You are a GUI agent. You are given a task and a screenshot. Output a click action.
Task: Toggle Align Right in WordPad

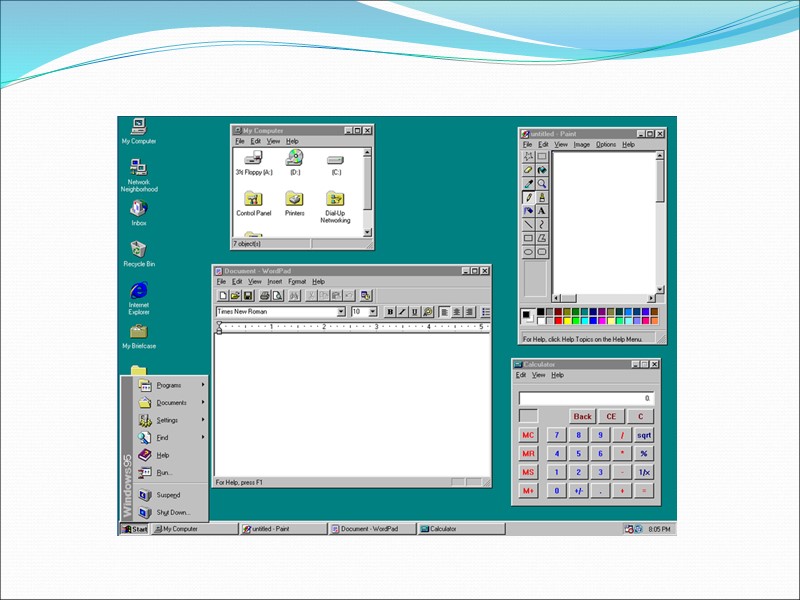(469, 312)
